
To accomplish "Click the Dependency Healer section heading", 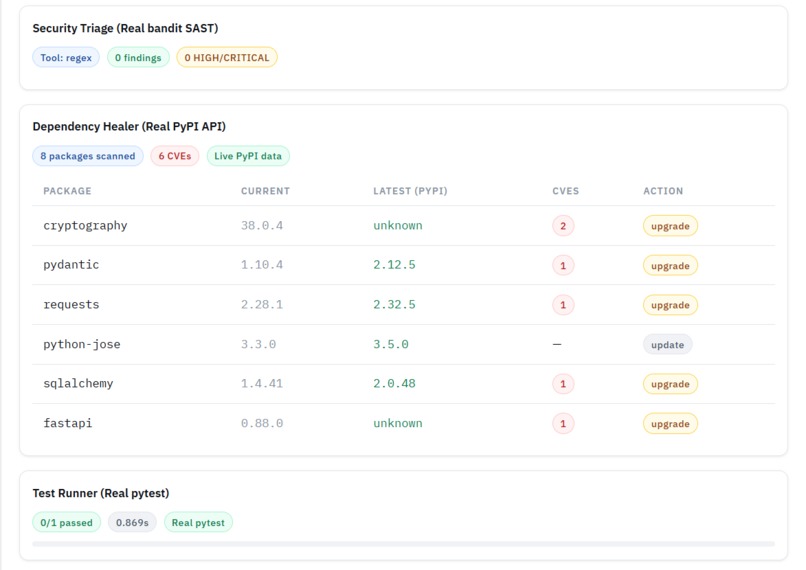I will click(x=129, y=126).
